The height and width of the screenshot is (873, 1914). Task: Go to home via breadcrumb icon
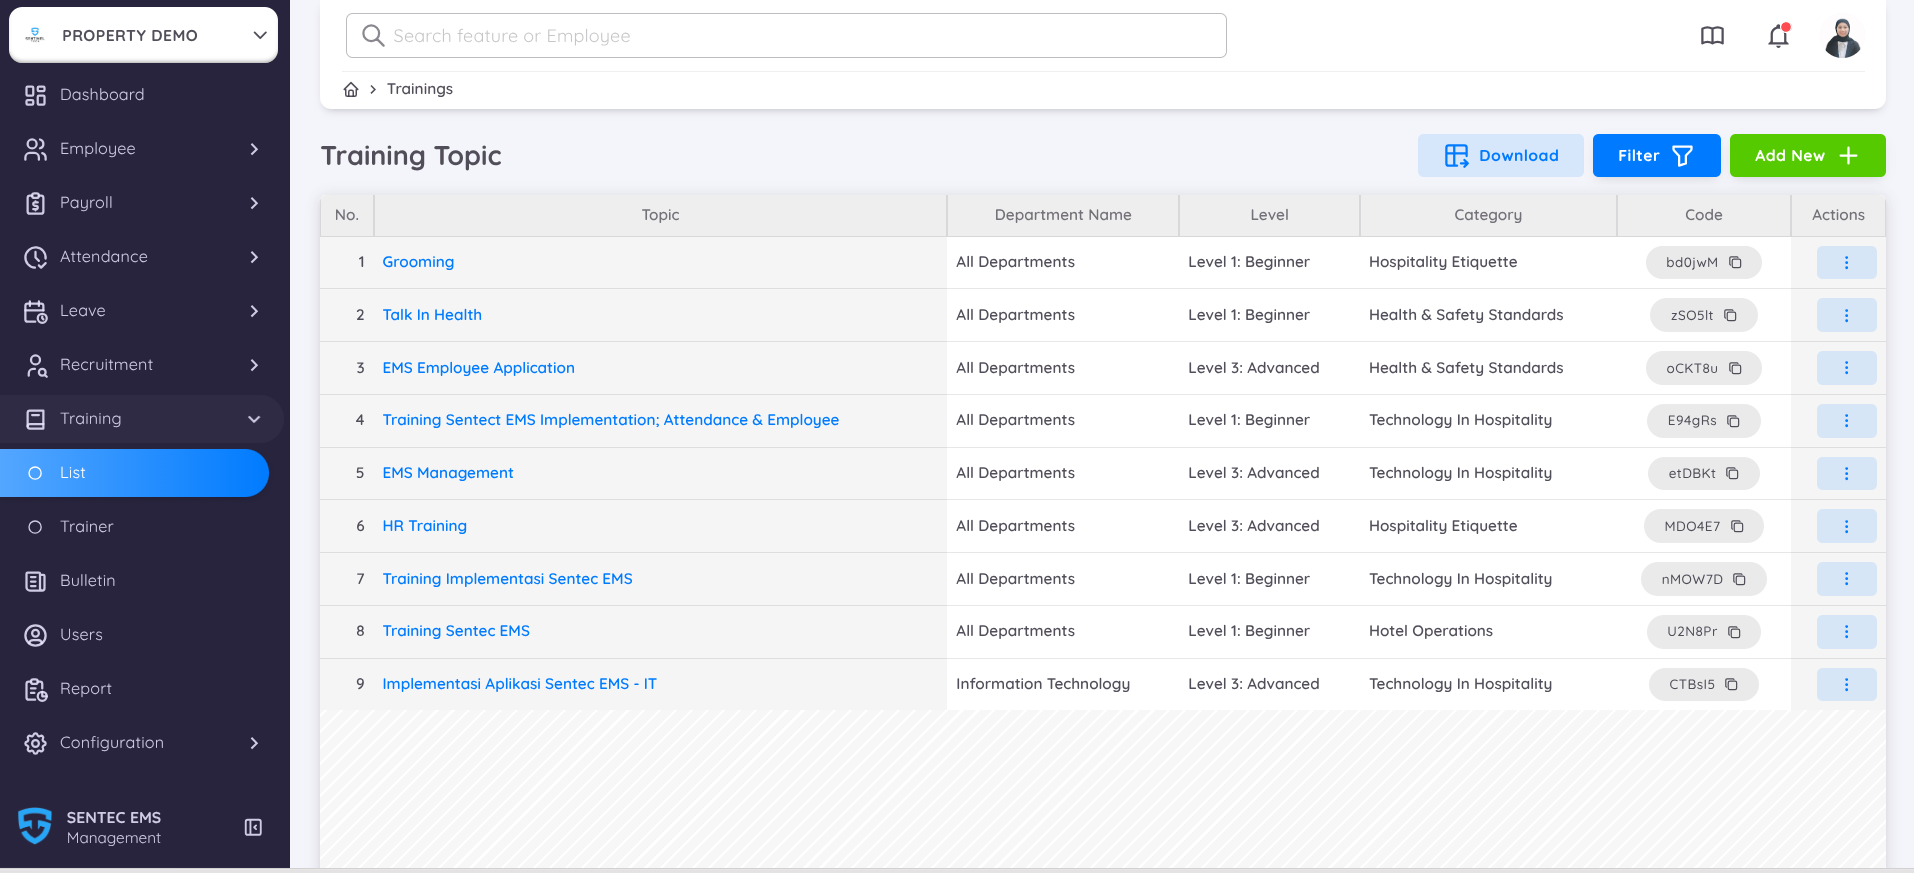coord(351,89)
